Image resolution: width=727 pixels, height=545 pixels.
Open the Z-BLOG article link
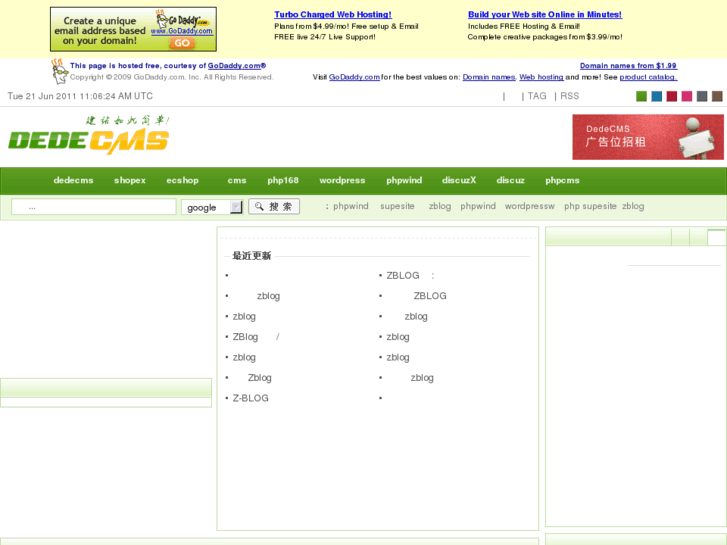[250, 398]
